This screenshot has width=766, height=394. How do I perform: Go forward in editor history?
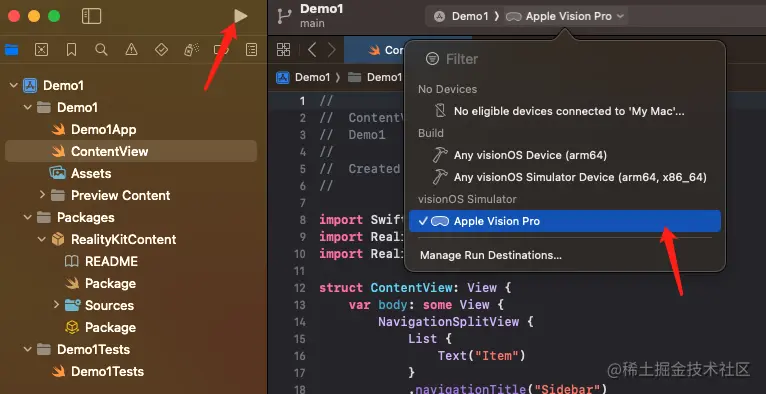332,49
